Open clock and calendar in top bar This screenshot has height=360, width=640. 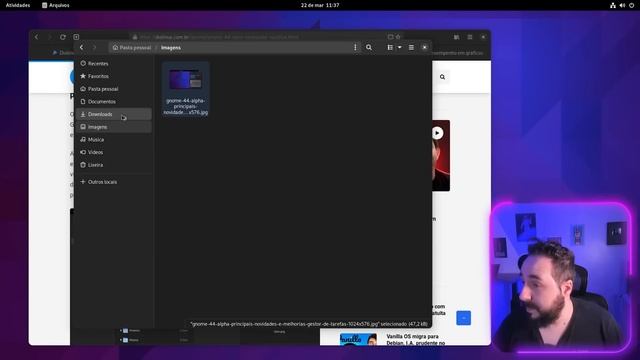point(320,5)
